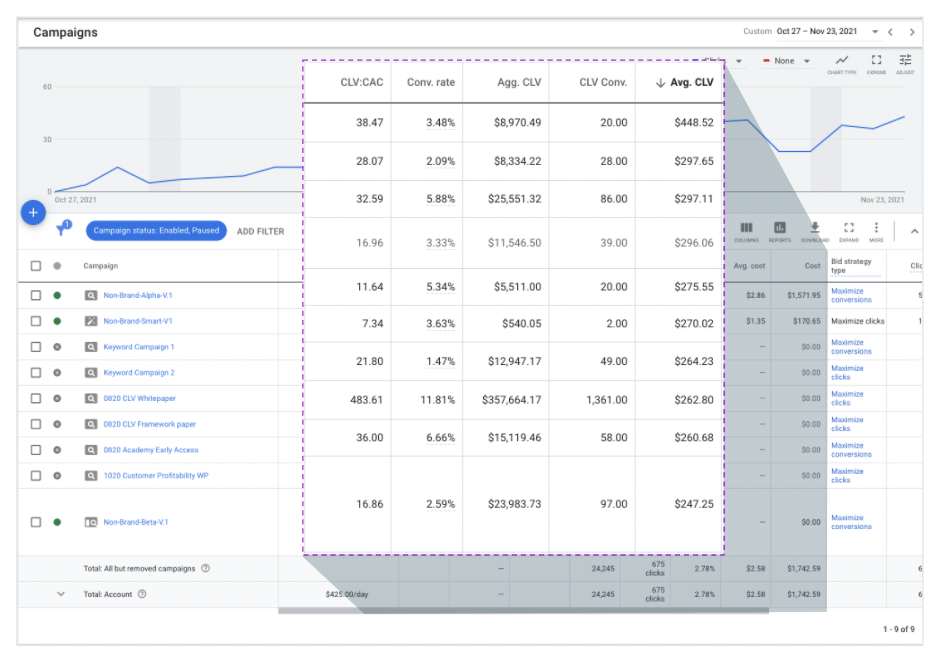The image size is (936, 660).
Task: Collapse the table toolbar with chevron up
Action: coord(914,231)
